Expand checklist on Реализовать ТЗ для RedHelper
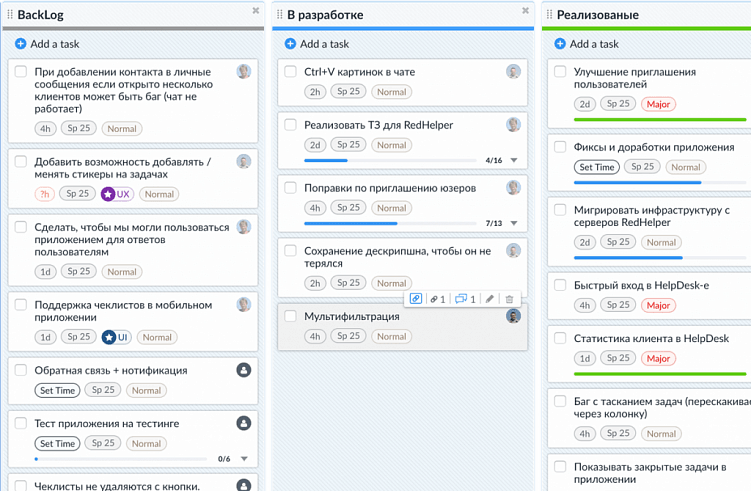The height and width of the screenshot is (491, 751). [x=514, y=160]
